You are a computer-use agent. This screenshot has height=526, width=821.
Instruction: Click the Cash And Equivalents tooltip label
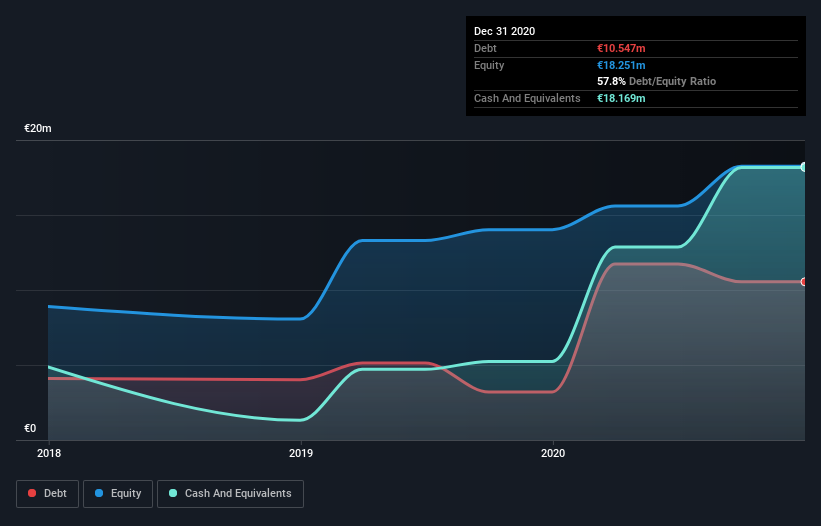[x=527, y=98]
